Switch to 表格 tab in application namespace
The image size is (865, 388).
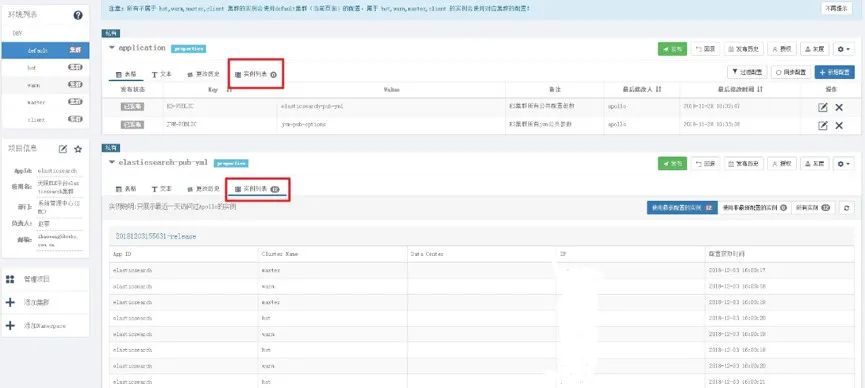126,74
